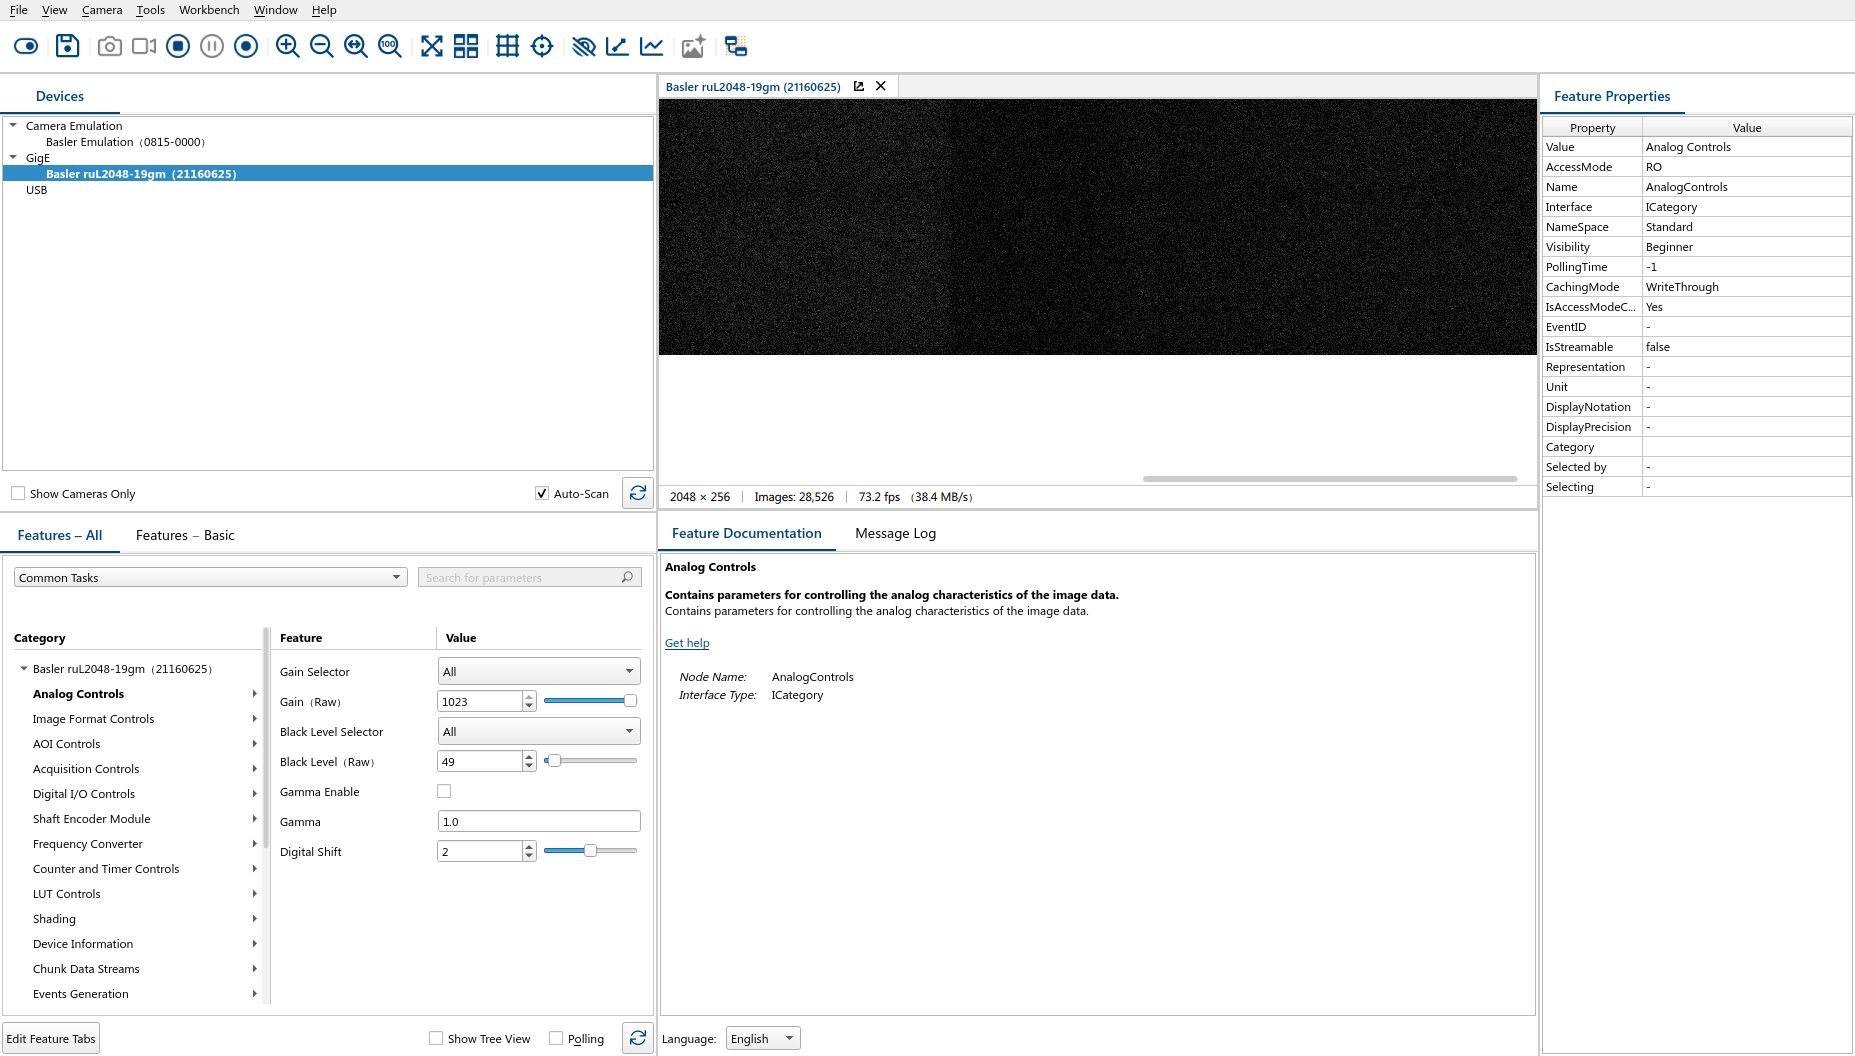Toggle fullscreen image view
Viewport: 1855px width, 1056px height.
[432, 46]
